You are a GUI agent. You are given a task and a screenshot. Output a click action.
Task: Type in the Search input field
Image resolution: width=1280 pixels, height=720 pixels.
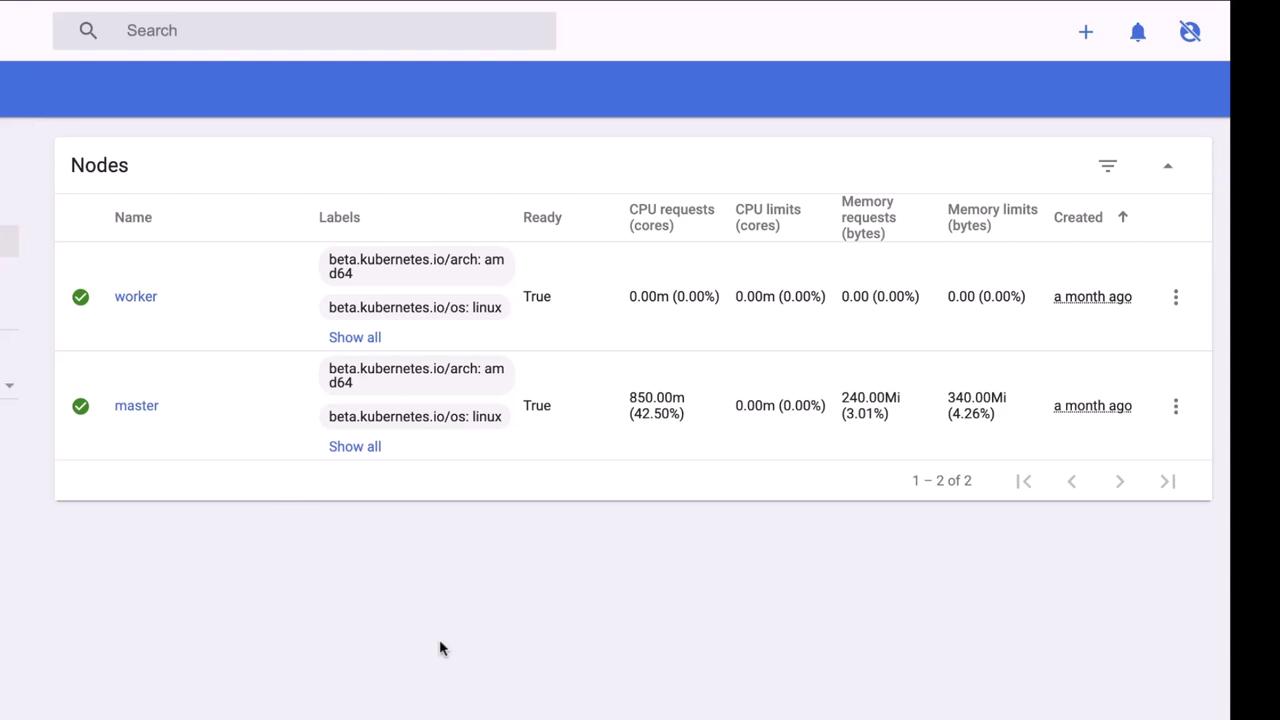pos(330,31)
